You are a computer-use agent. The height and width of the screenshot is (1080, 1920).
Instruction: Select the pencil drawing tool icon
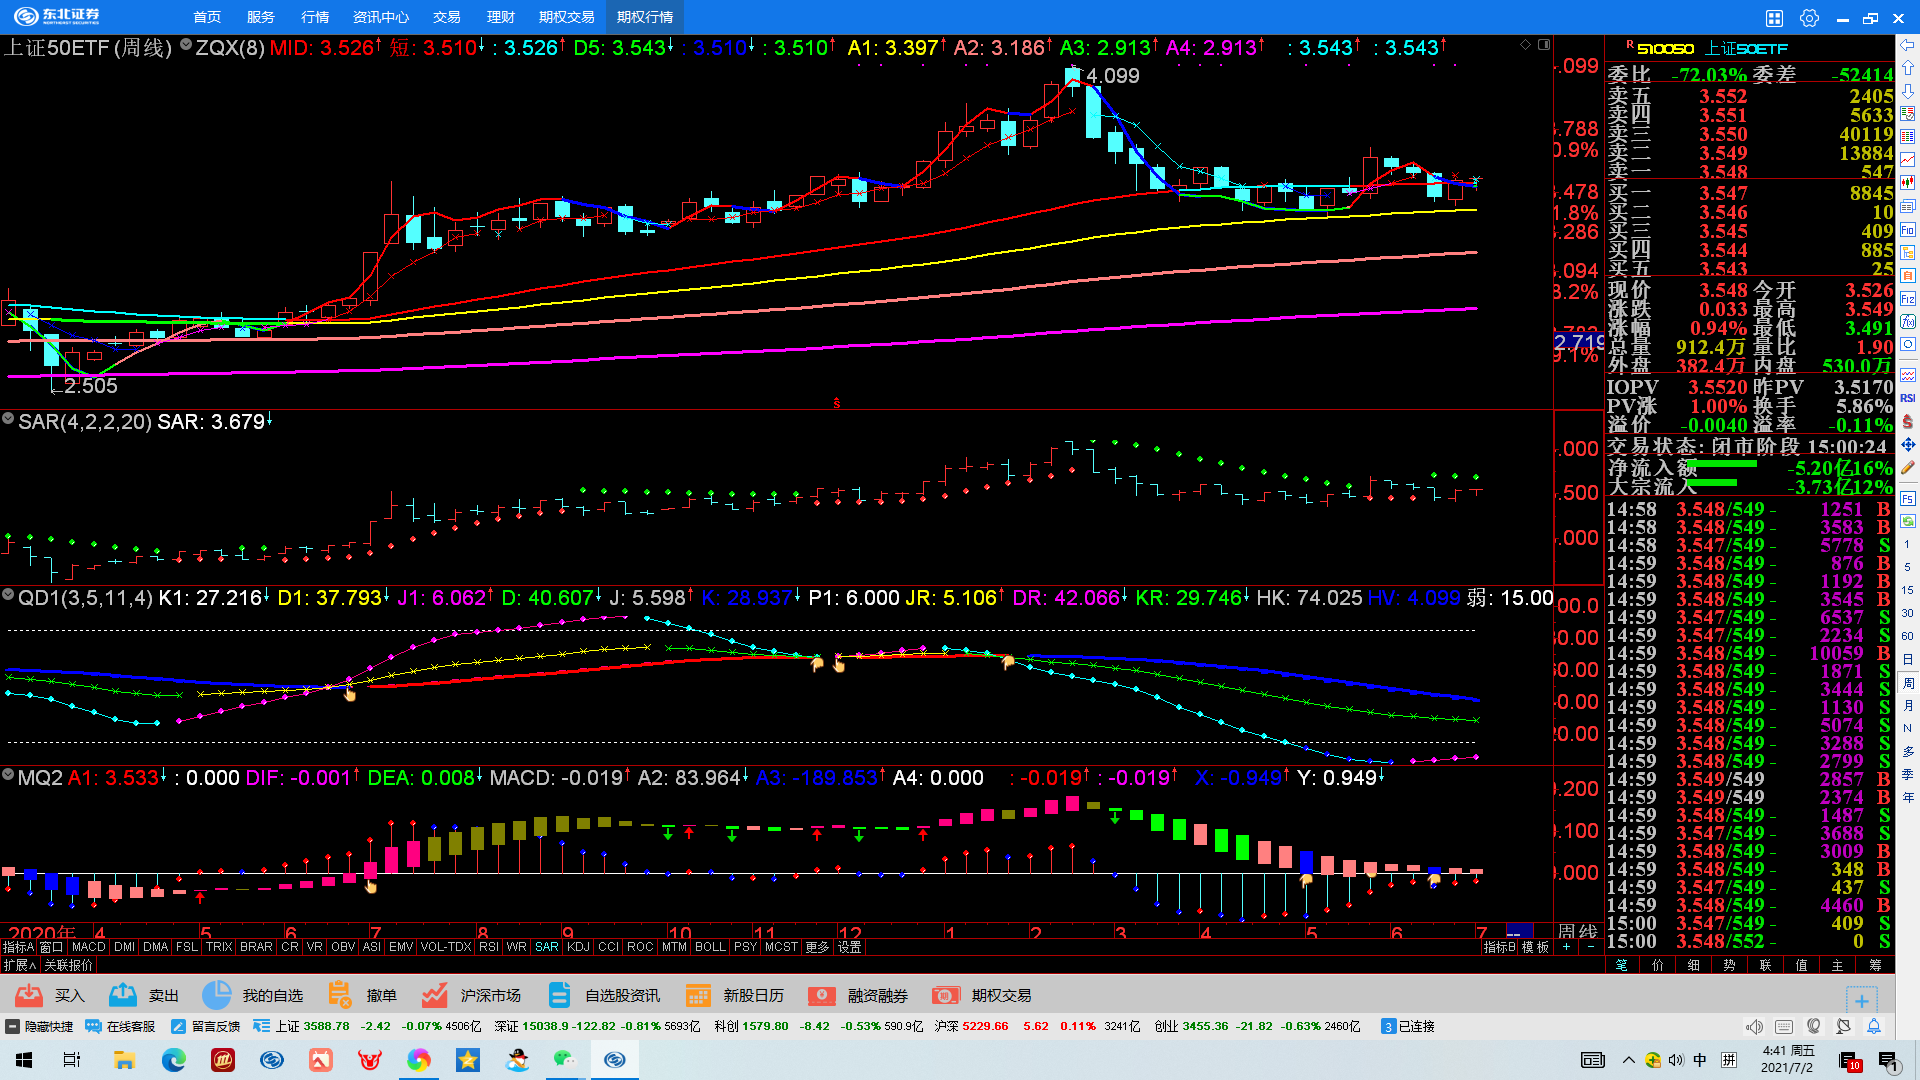coord(1908,467)
